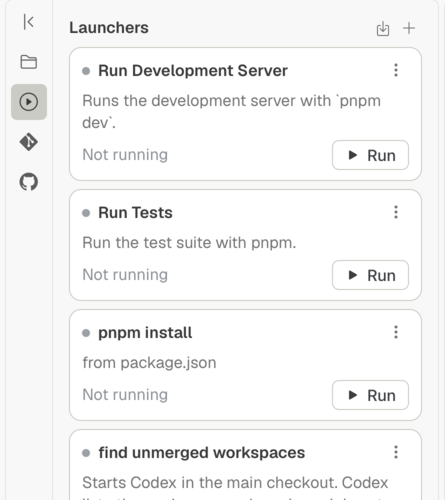Viewport: 445px width, 500px height.
Task: Click the find unmerged workspaces title
Action: 202,453
